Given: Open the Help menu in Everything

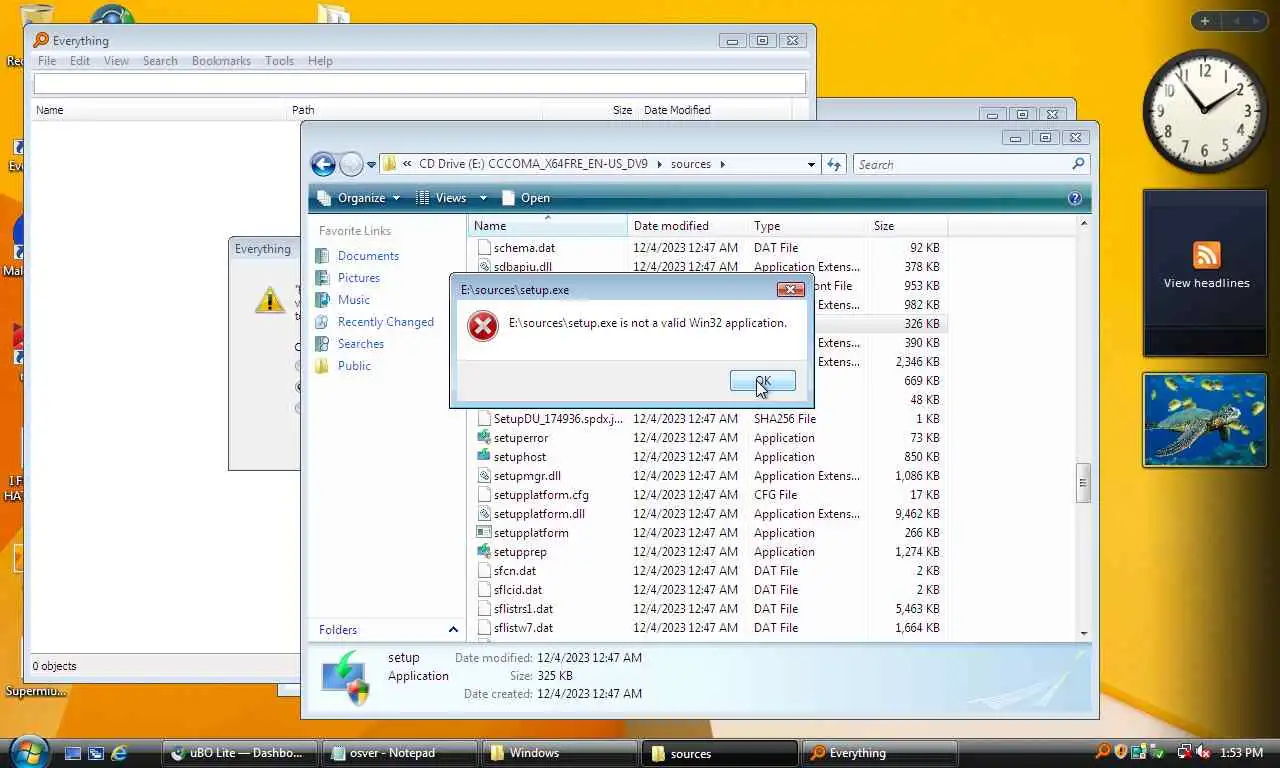Looking at the screenshot, I should (320, 61).
